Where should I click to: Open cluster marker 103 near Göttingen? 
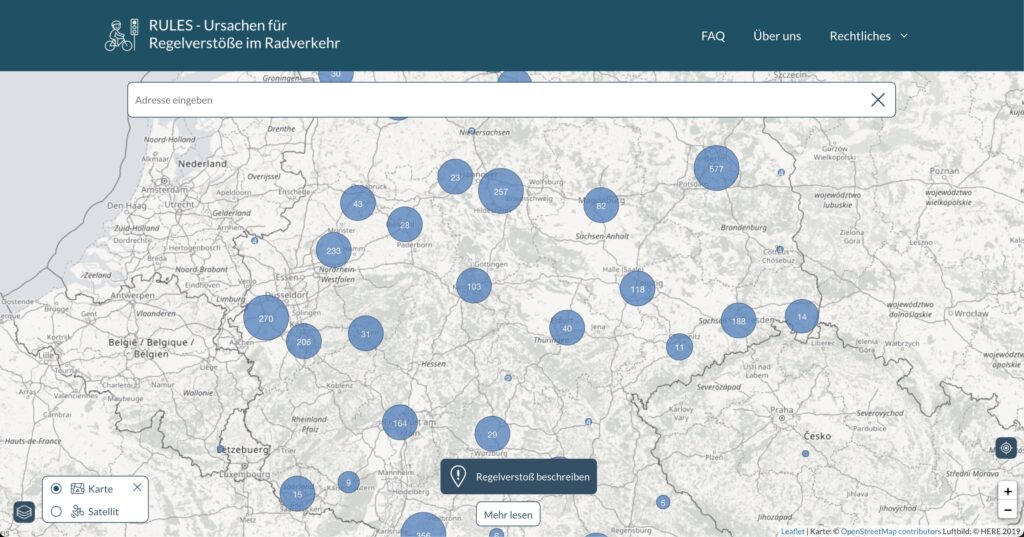pyautogui.click(x=473, y=285)
